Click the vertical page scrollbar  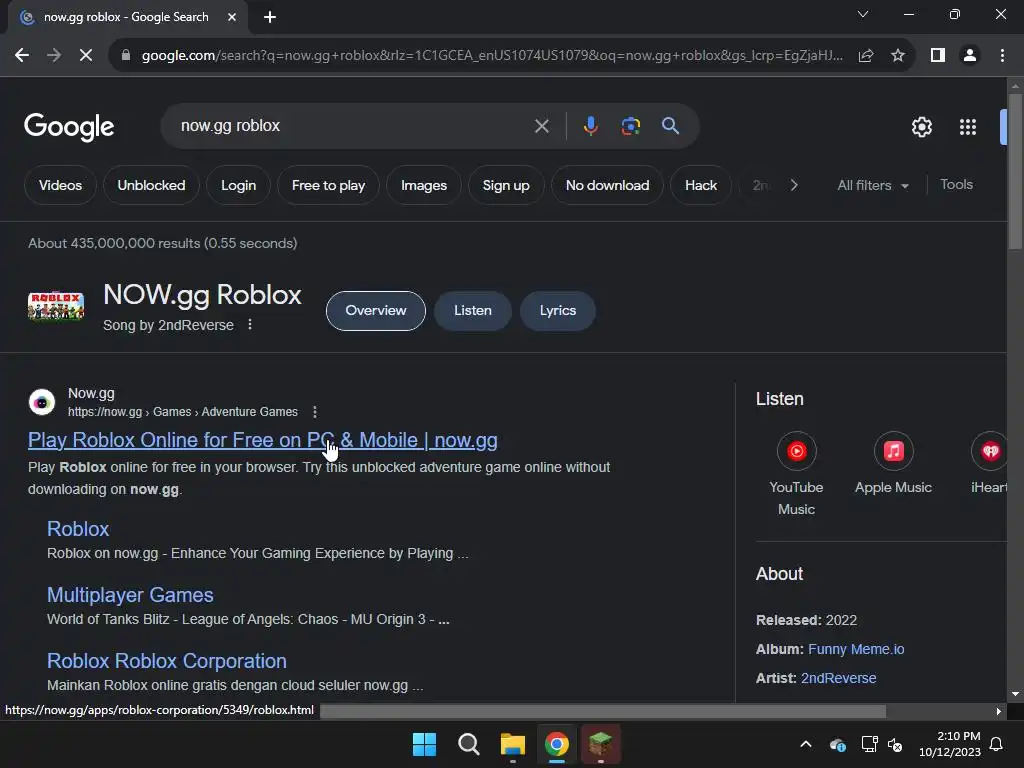[1015, 171]
